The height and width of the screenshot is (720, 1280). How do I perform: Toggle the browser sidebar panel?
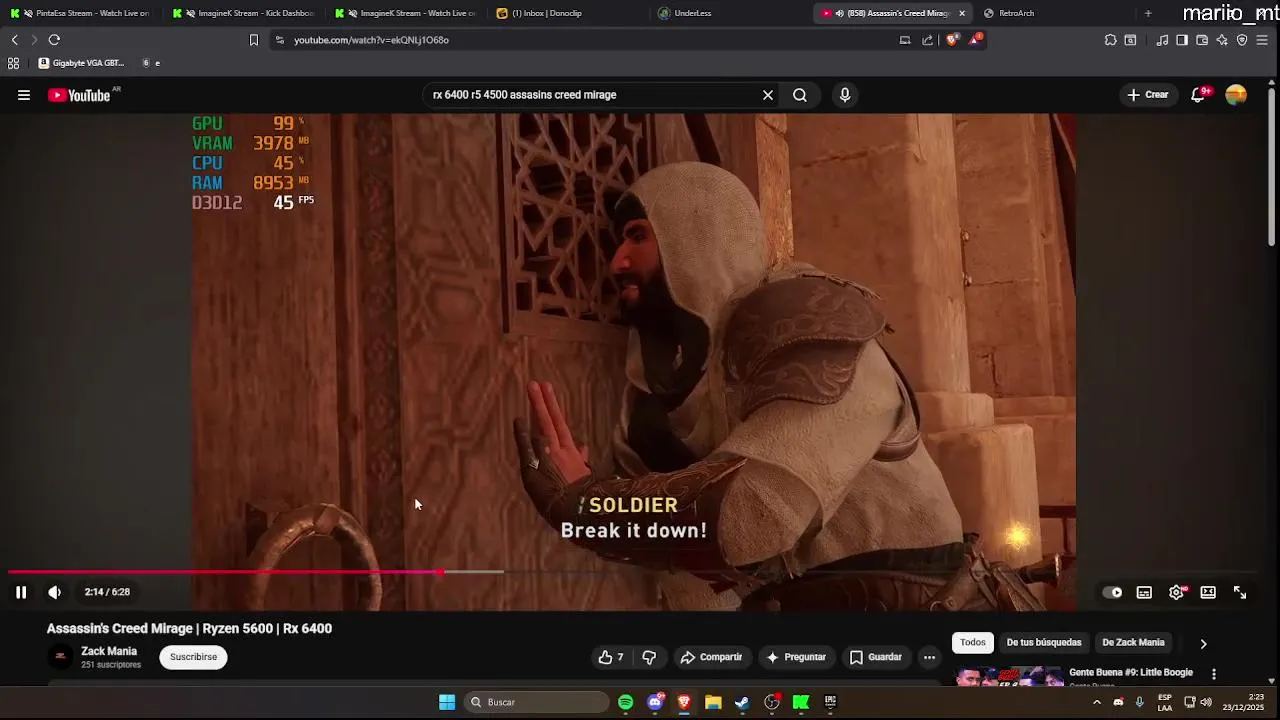tap(1182, 40)
